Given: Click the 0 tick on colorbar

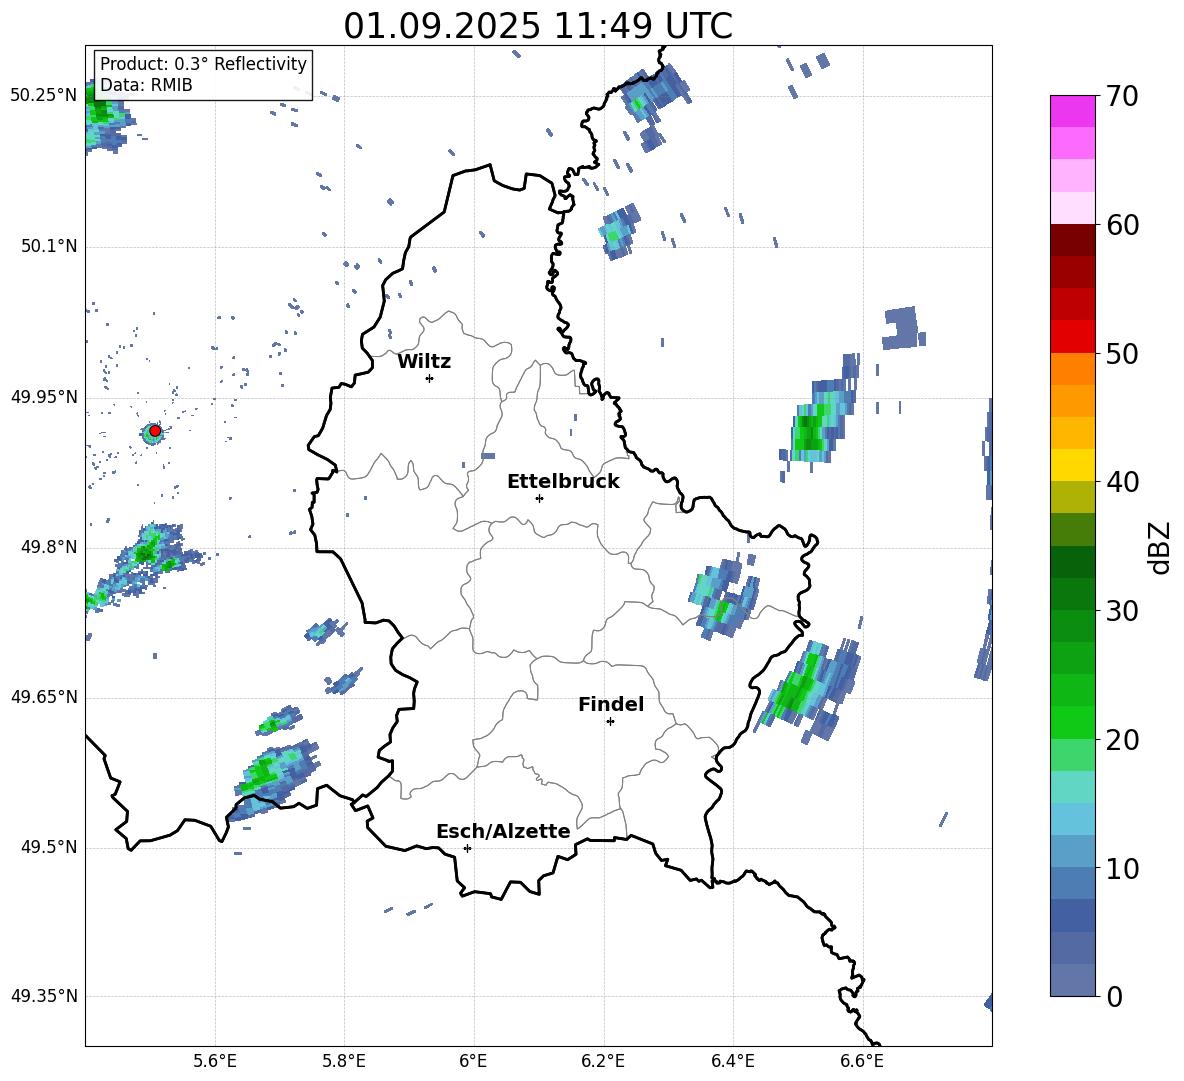Looking at the screenshot, I should coord(1115,996).
